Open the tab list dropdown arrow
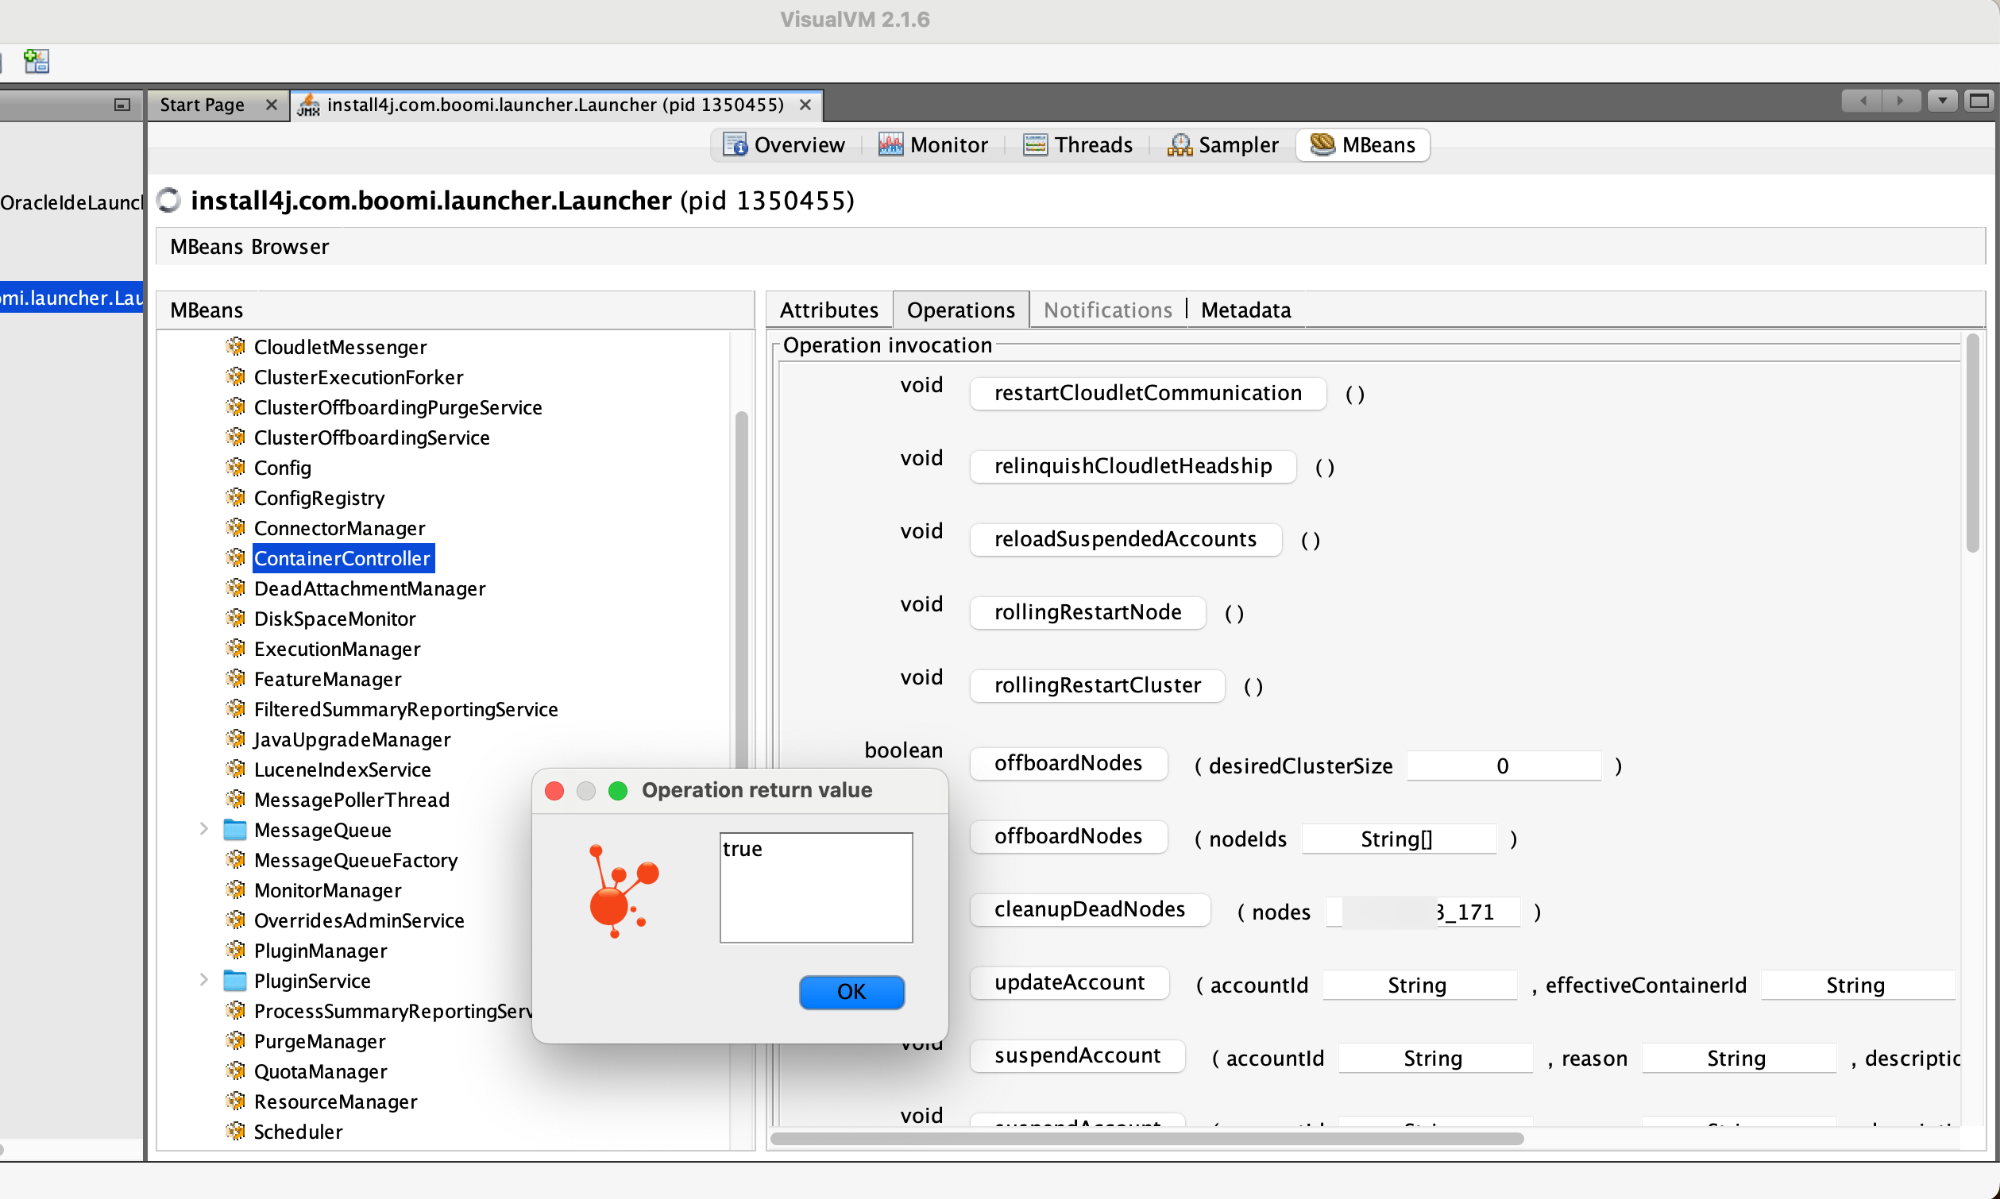Image resolution: width=2000 pixels, height=1199 pixels. tap(1942, 101)
